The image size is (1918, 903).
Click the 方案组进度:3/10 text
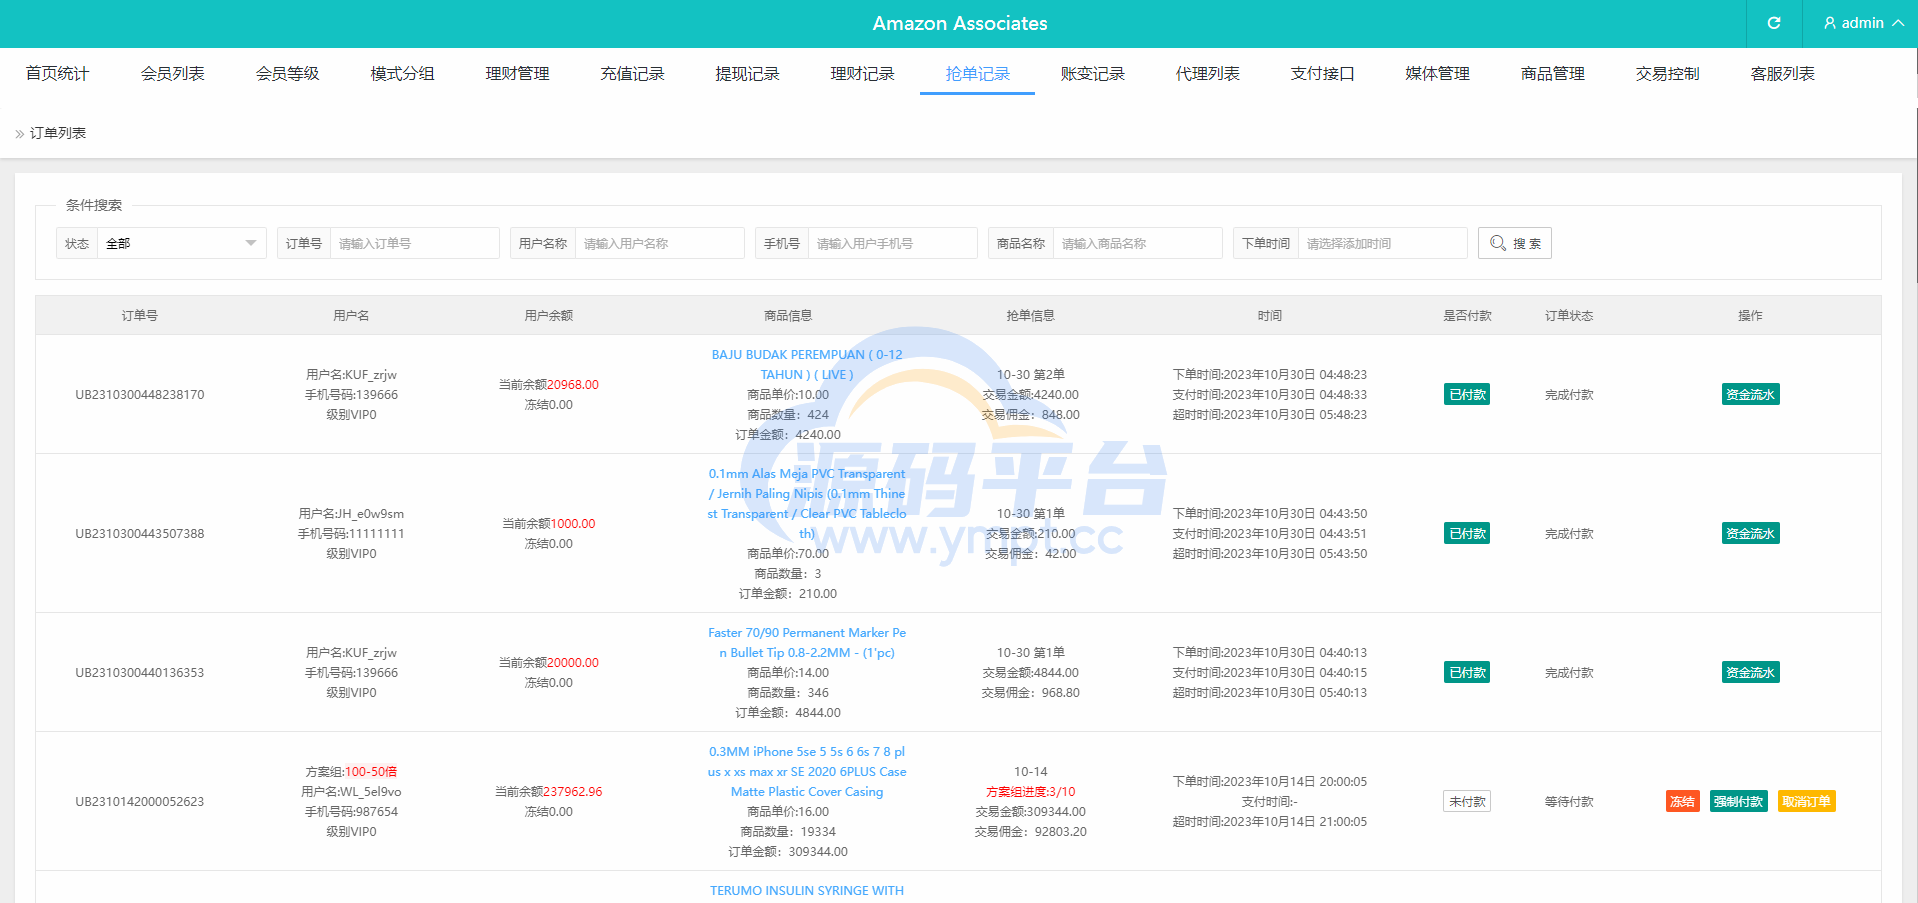point(1031,792)
